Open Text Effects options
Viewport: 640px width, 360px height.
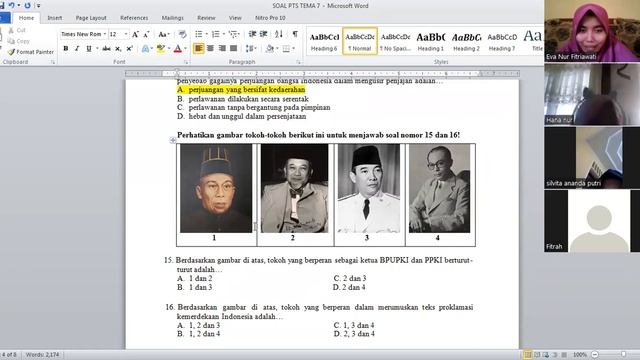click(x=147, y=49)
